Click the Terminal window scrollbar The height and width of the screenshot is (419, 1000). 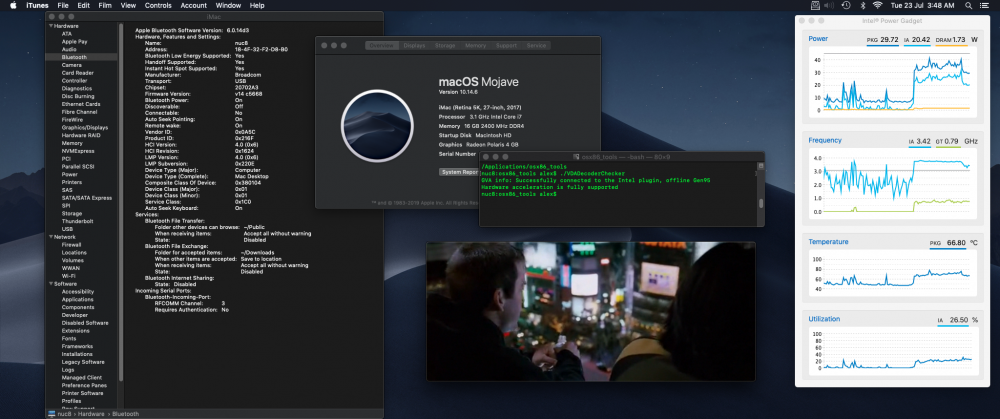(x=760, y=203)
